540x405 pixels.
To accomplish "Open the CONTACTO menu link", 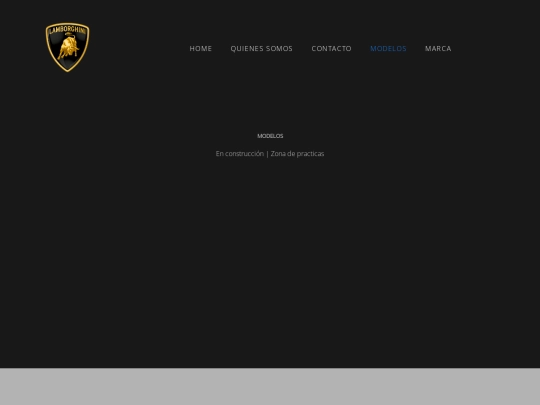I will (x=332, y=49).
